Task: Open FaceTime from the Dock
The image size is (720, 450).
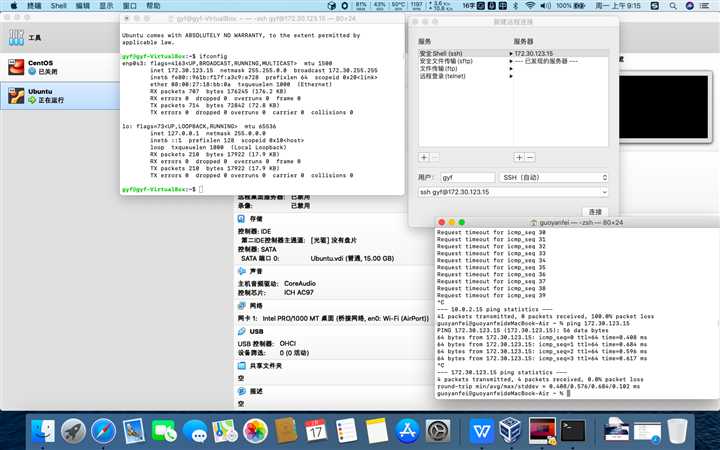Action: click(x=164, y=432)
